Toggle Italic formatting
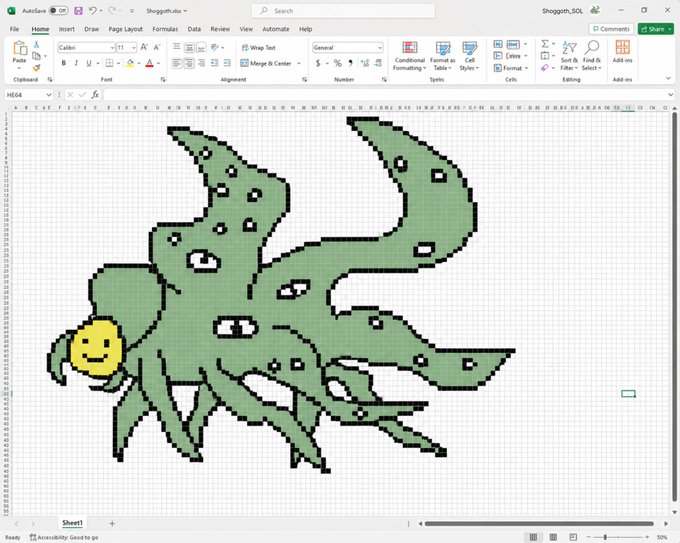Image resolution: width=680 pixels, height=543 pixels. 76,63
